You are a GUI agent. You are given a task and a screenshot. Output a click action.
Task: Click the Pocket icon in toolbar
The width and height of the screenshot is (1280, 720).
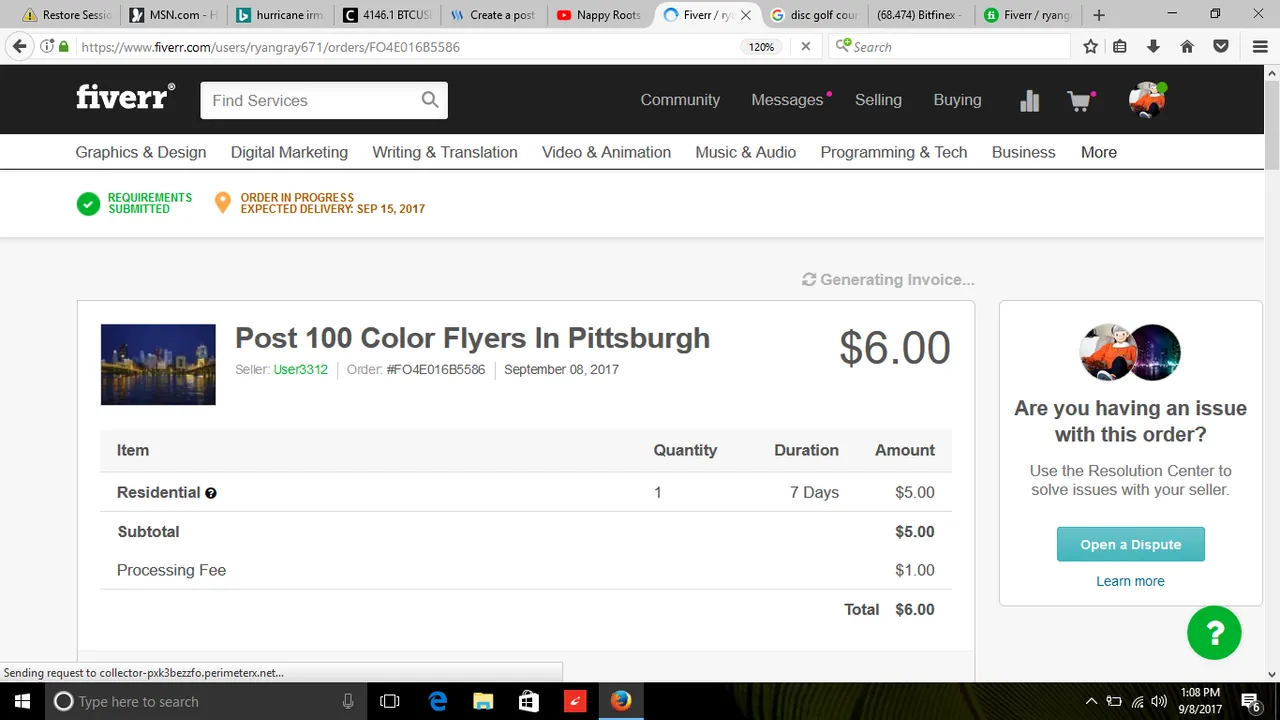1221,46
